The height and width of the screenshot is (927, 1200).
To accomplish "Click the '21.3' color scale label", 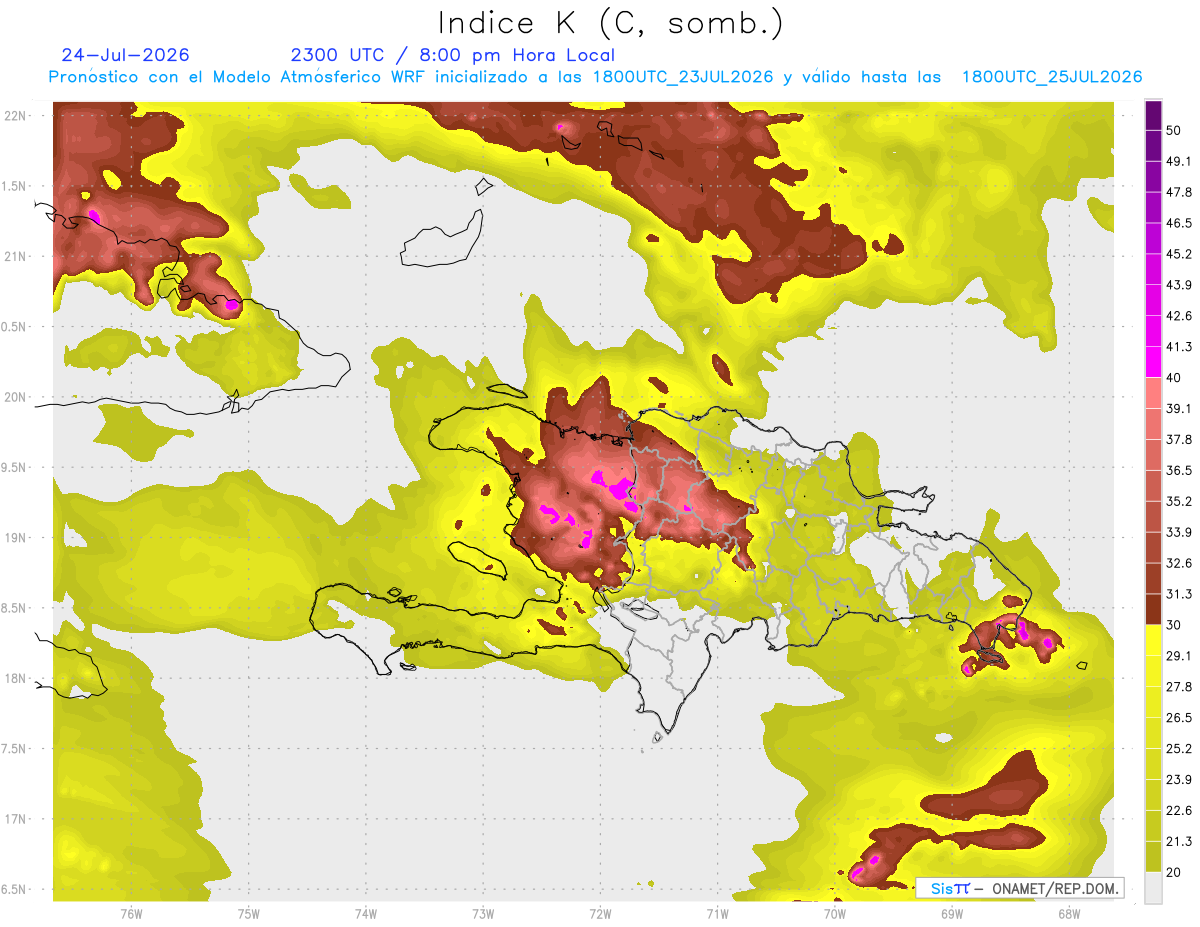I will tap(1179, 841).
